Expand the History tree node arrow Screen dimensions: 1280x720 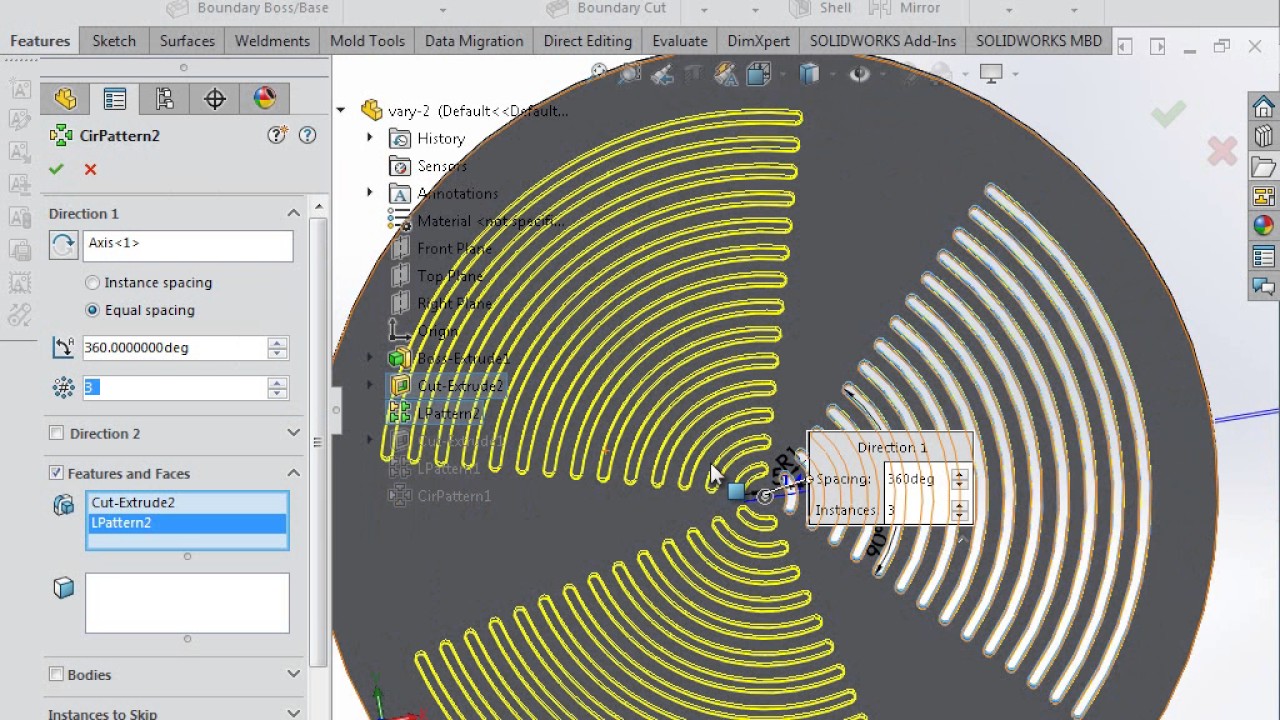(370, 138)
